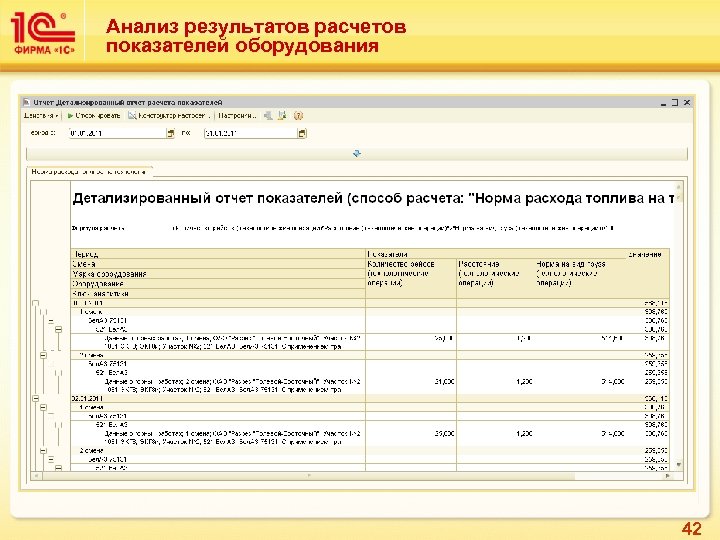The image size is (720, 540).
Task: Select the Норма расхода топлива tab
Action: 89,172
